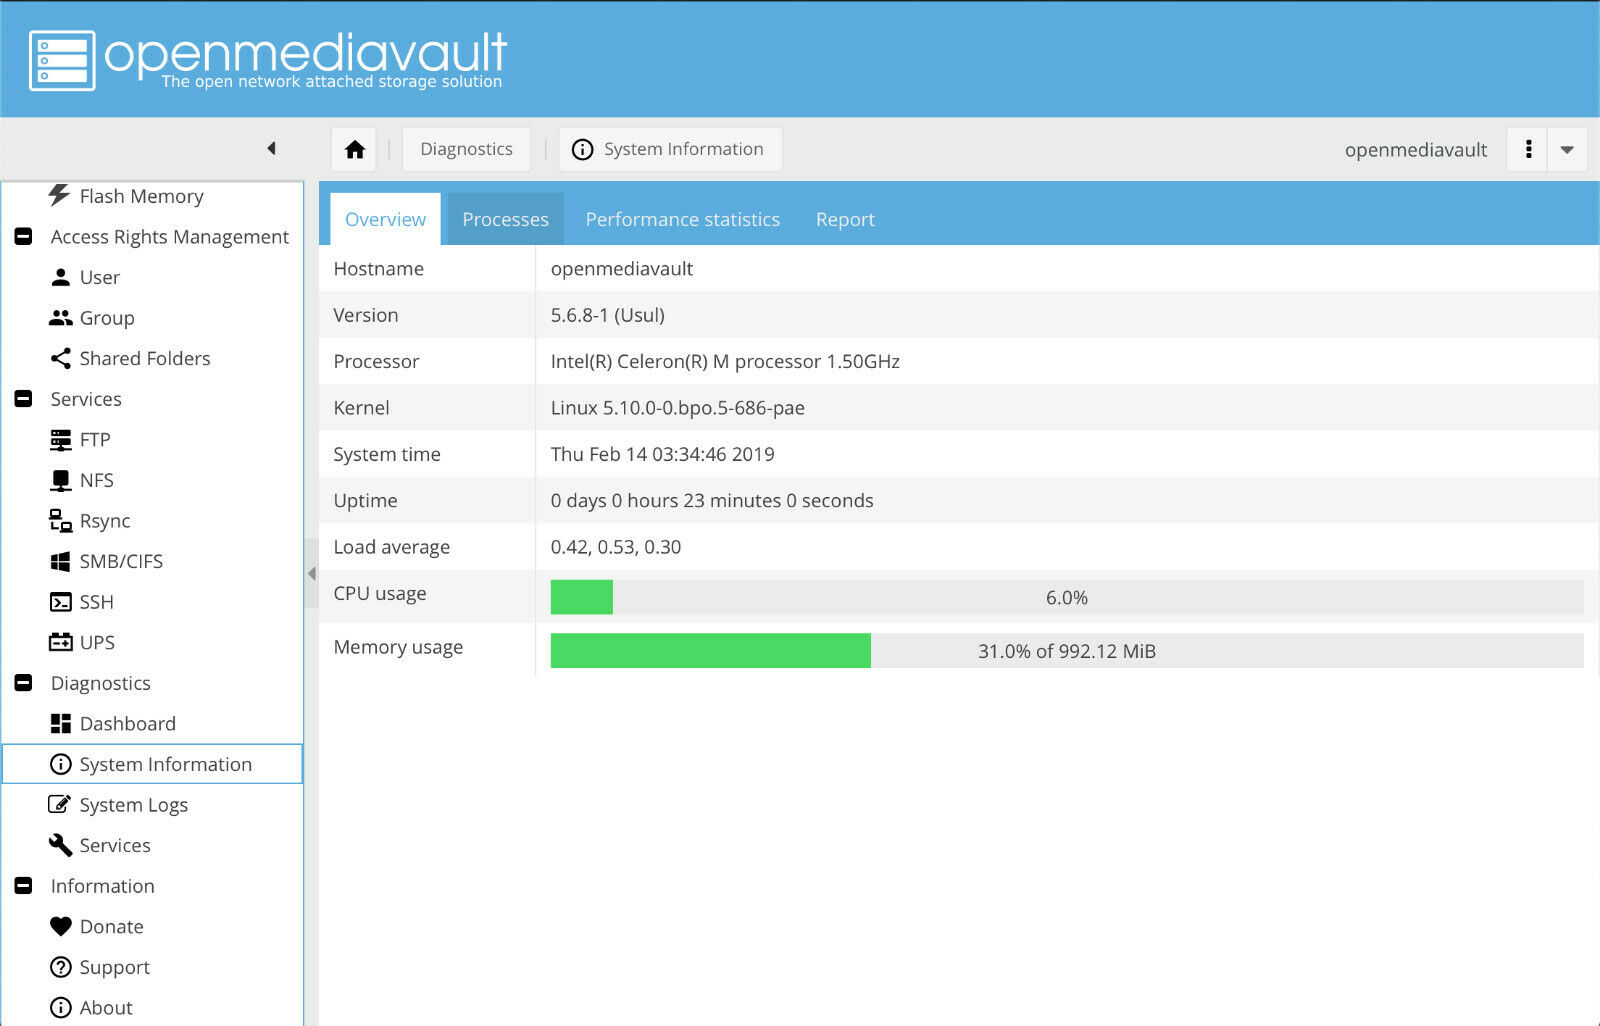Open the user dropdown arrow in header
Viewport: 1600px width, 1026px height.
click(x=1567, y=149)
